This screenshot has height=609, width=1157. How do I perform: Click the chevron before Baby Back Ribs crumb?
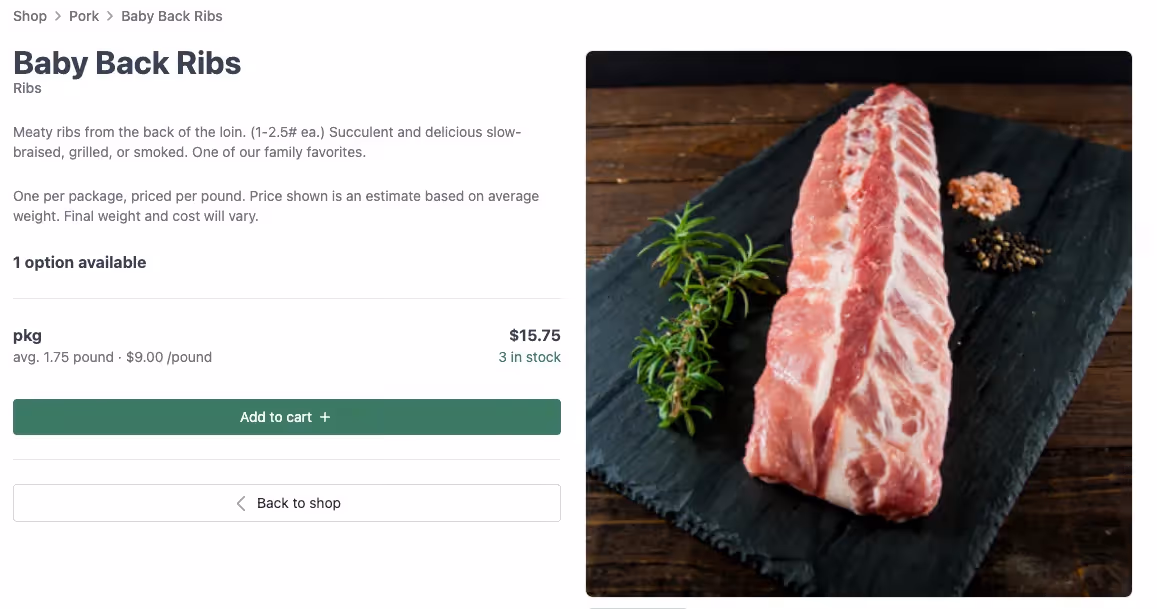pos(108,16)
